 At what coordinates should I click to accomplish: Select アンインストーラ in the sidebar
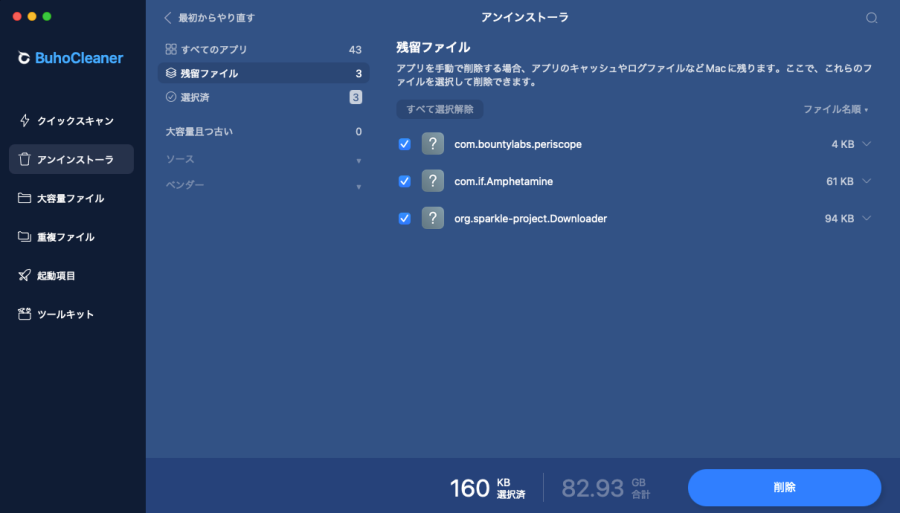[71, 159]
